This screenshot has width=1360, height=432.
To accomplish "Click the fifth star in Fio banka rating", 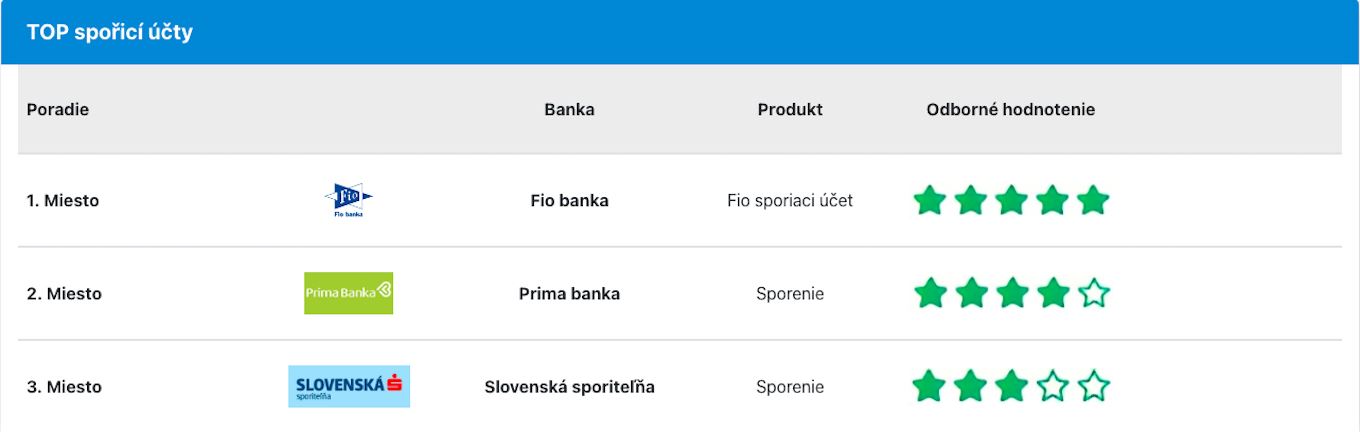I will tap(1093, 200).
